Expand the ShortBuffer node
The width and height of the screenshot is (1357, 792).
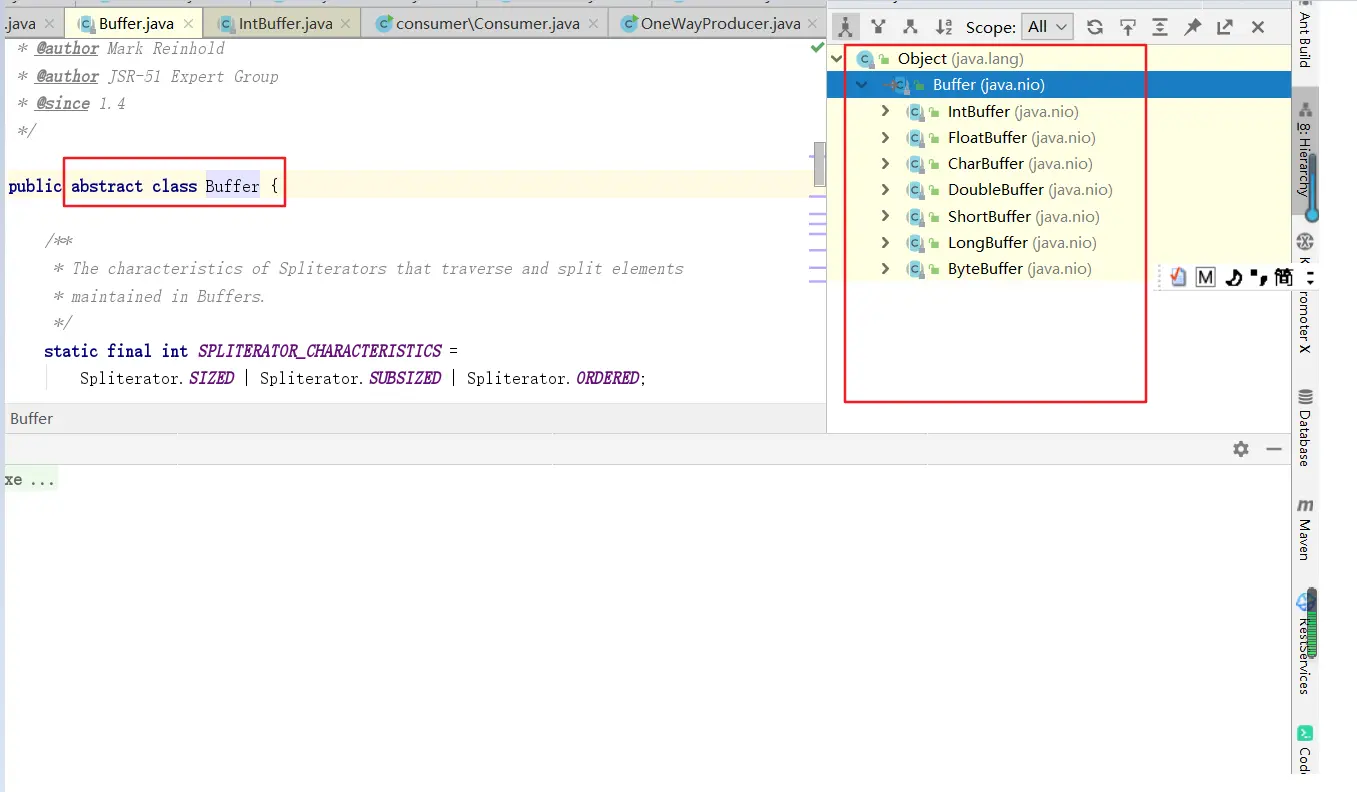885,216
